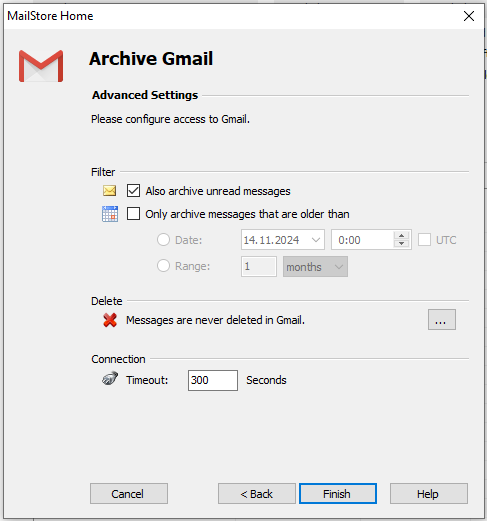487x521 pixels.
Task: Click the Finish button
Action: [x=338, y=493]
